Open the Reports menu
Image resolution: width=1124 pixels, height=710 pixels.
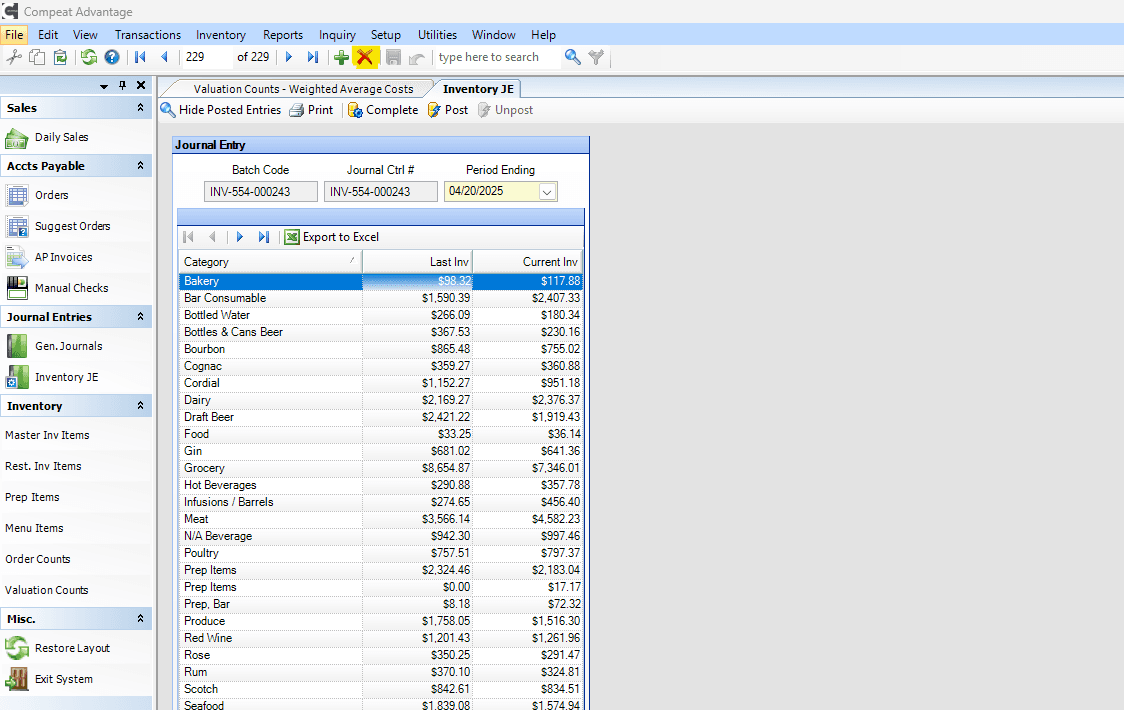(282, 34)
